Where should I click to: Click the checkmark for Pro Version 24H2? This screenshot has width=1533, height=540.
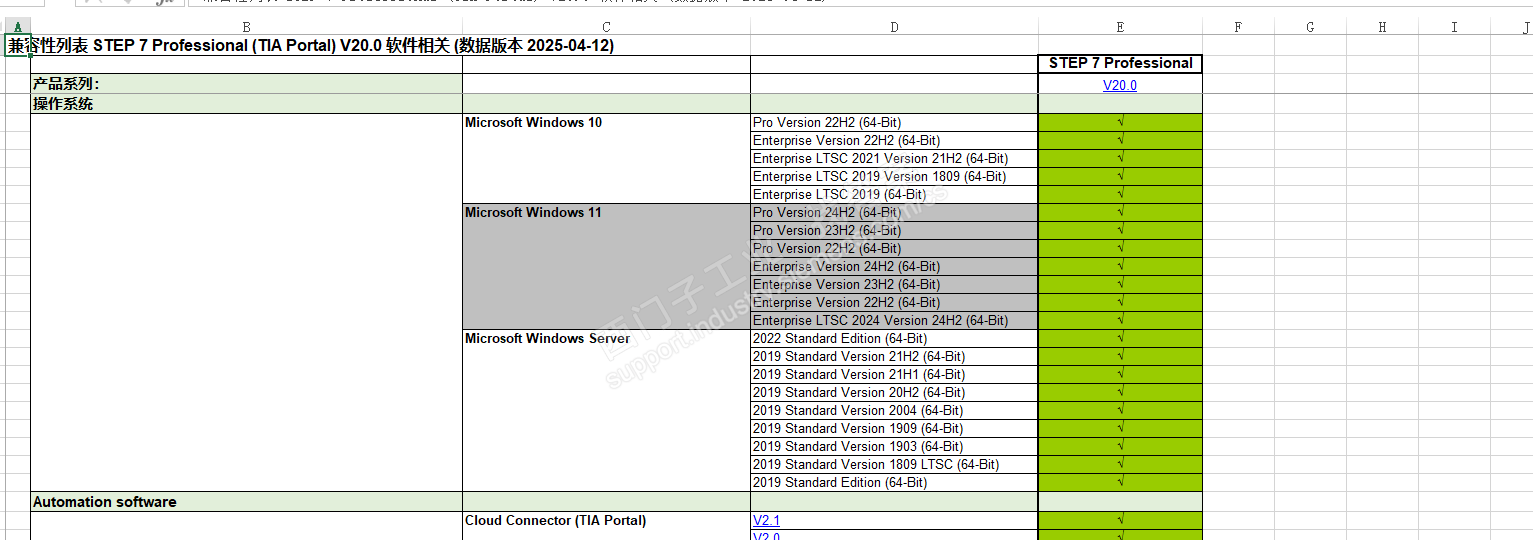pyautogui.click(x=1120, y=213)
